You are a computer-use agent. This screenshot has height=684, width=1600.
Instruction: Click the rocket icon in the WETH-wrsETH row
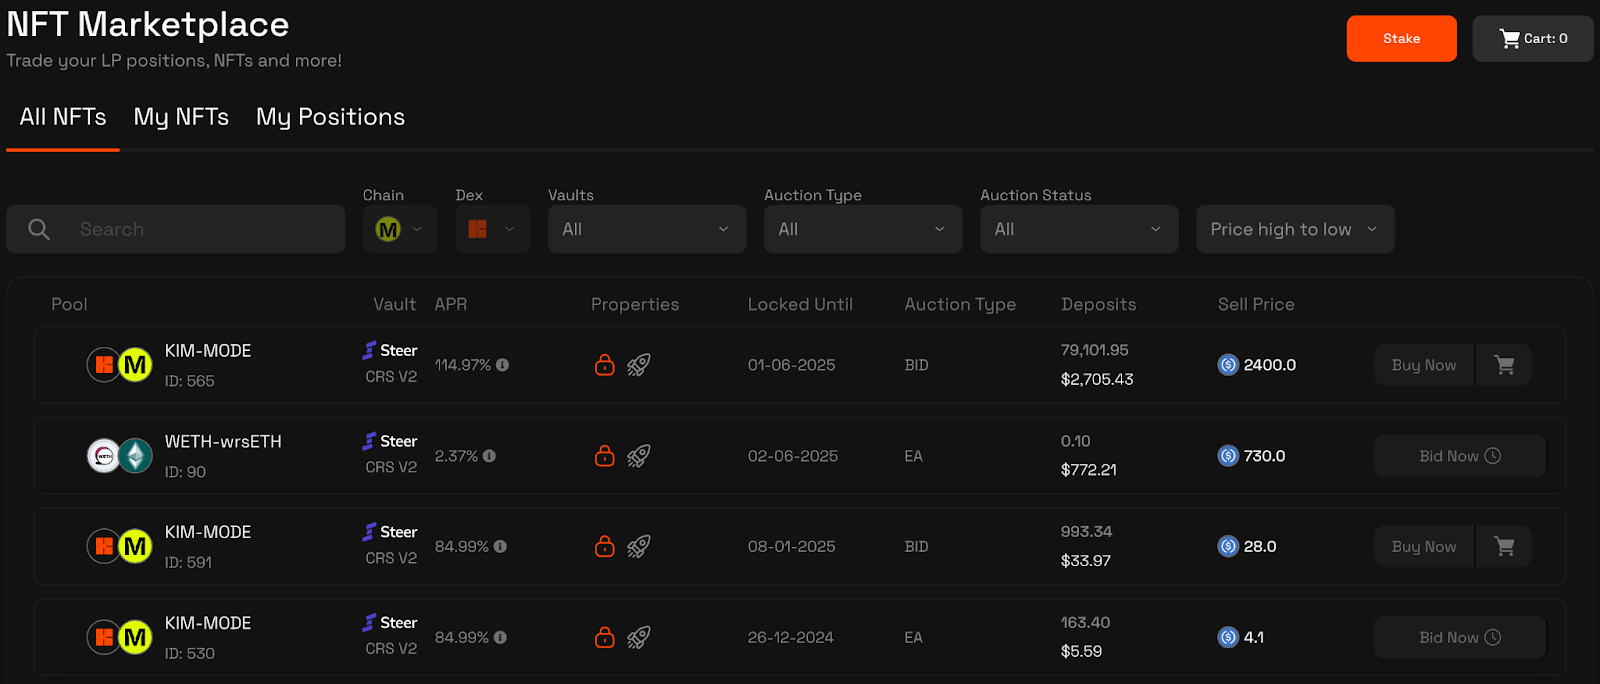click(639, 456)
